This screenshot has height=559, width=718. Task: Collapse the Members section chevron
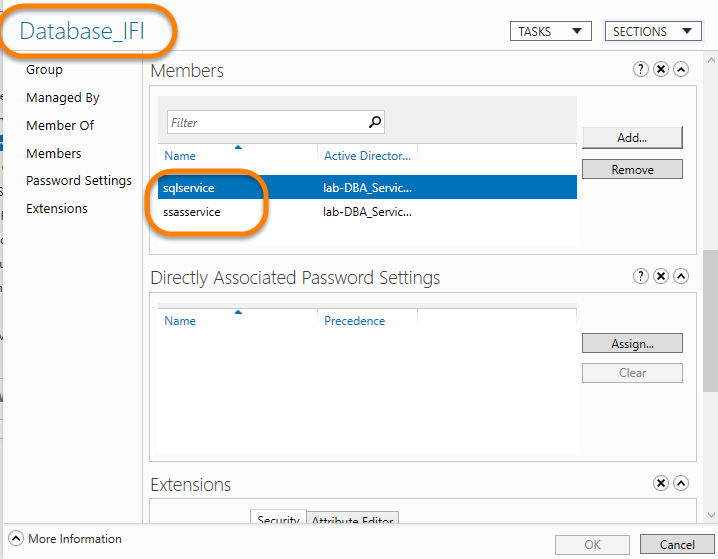pyautogui.click(x=681, y=69)
